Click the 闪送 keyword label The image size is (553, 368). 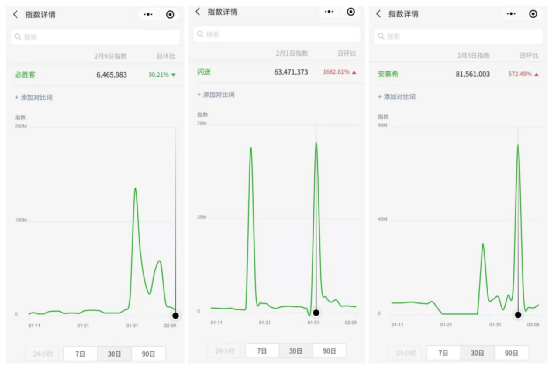pos(204,72)
